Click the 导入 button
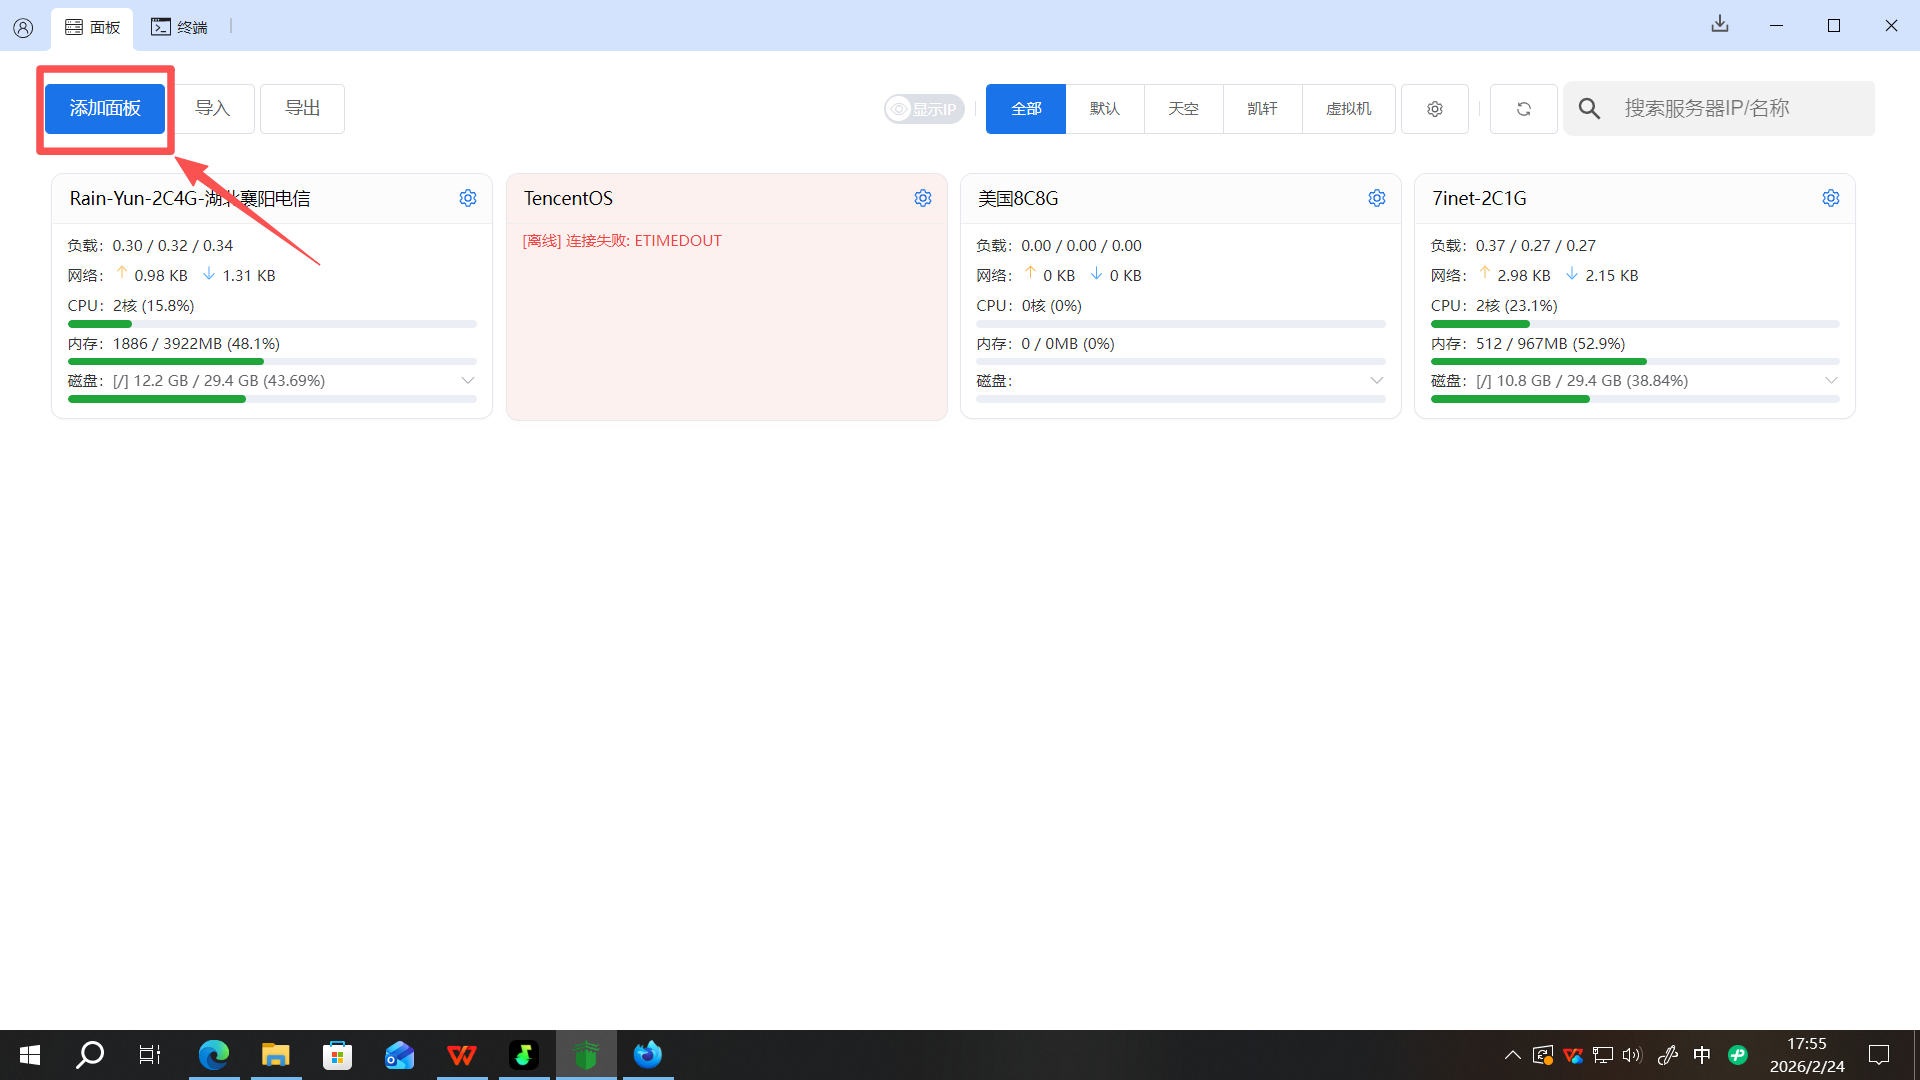The width and height of the screenshot is (1920, 1080). point(212,108)
